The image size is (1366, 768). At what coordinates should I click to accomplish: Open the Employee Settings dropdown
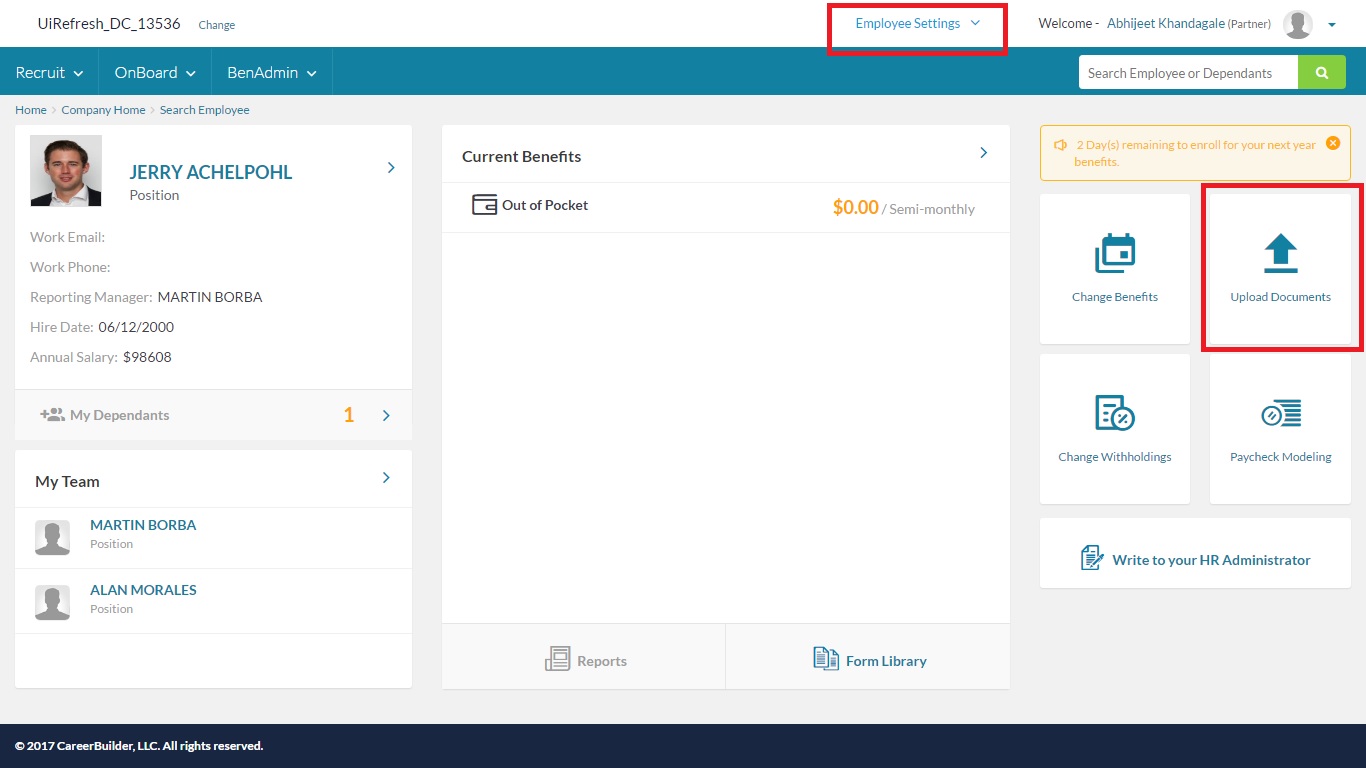(x=917, y=24)
